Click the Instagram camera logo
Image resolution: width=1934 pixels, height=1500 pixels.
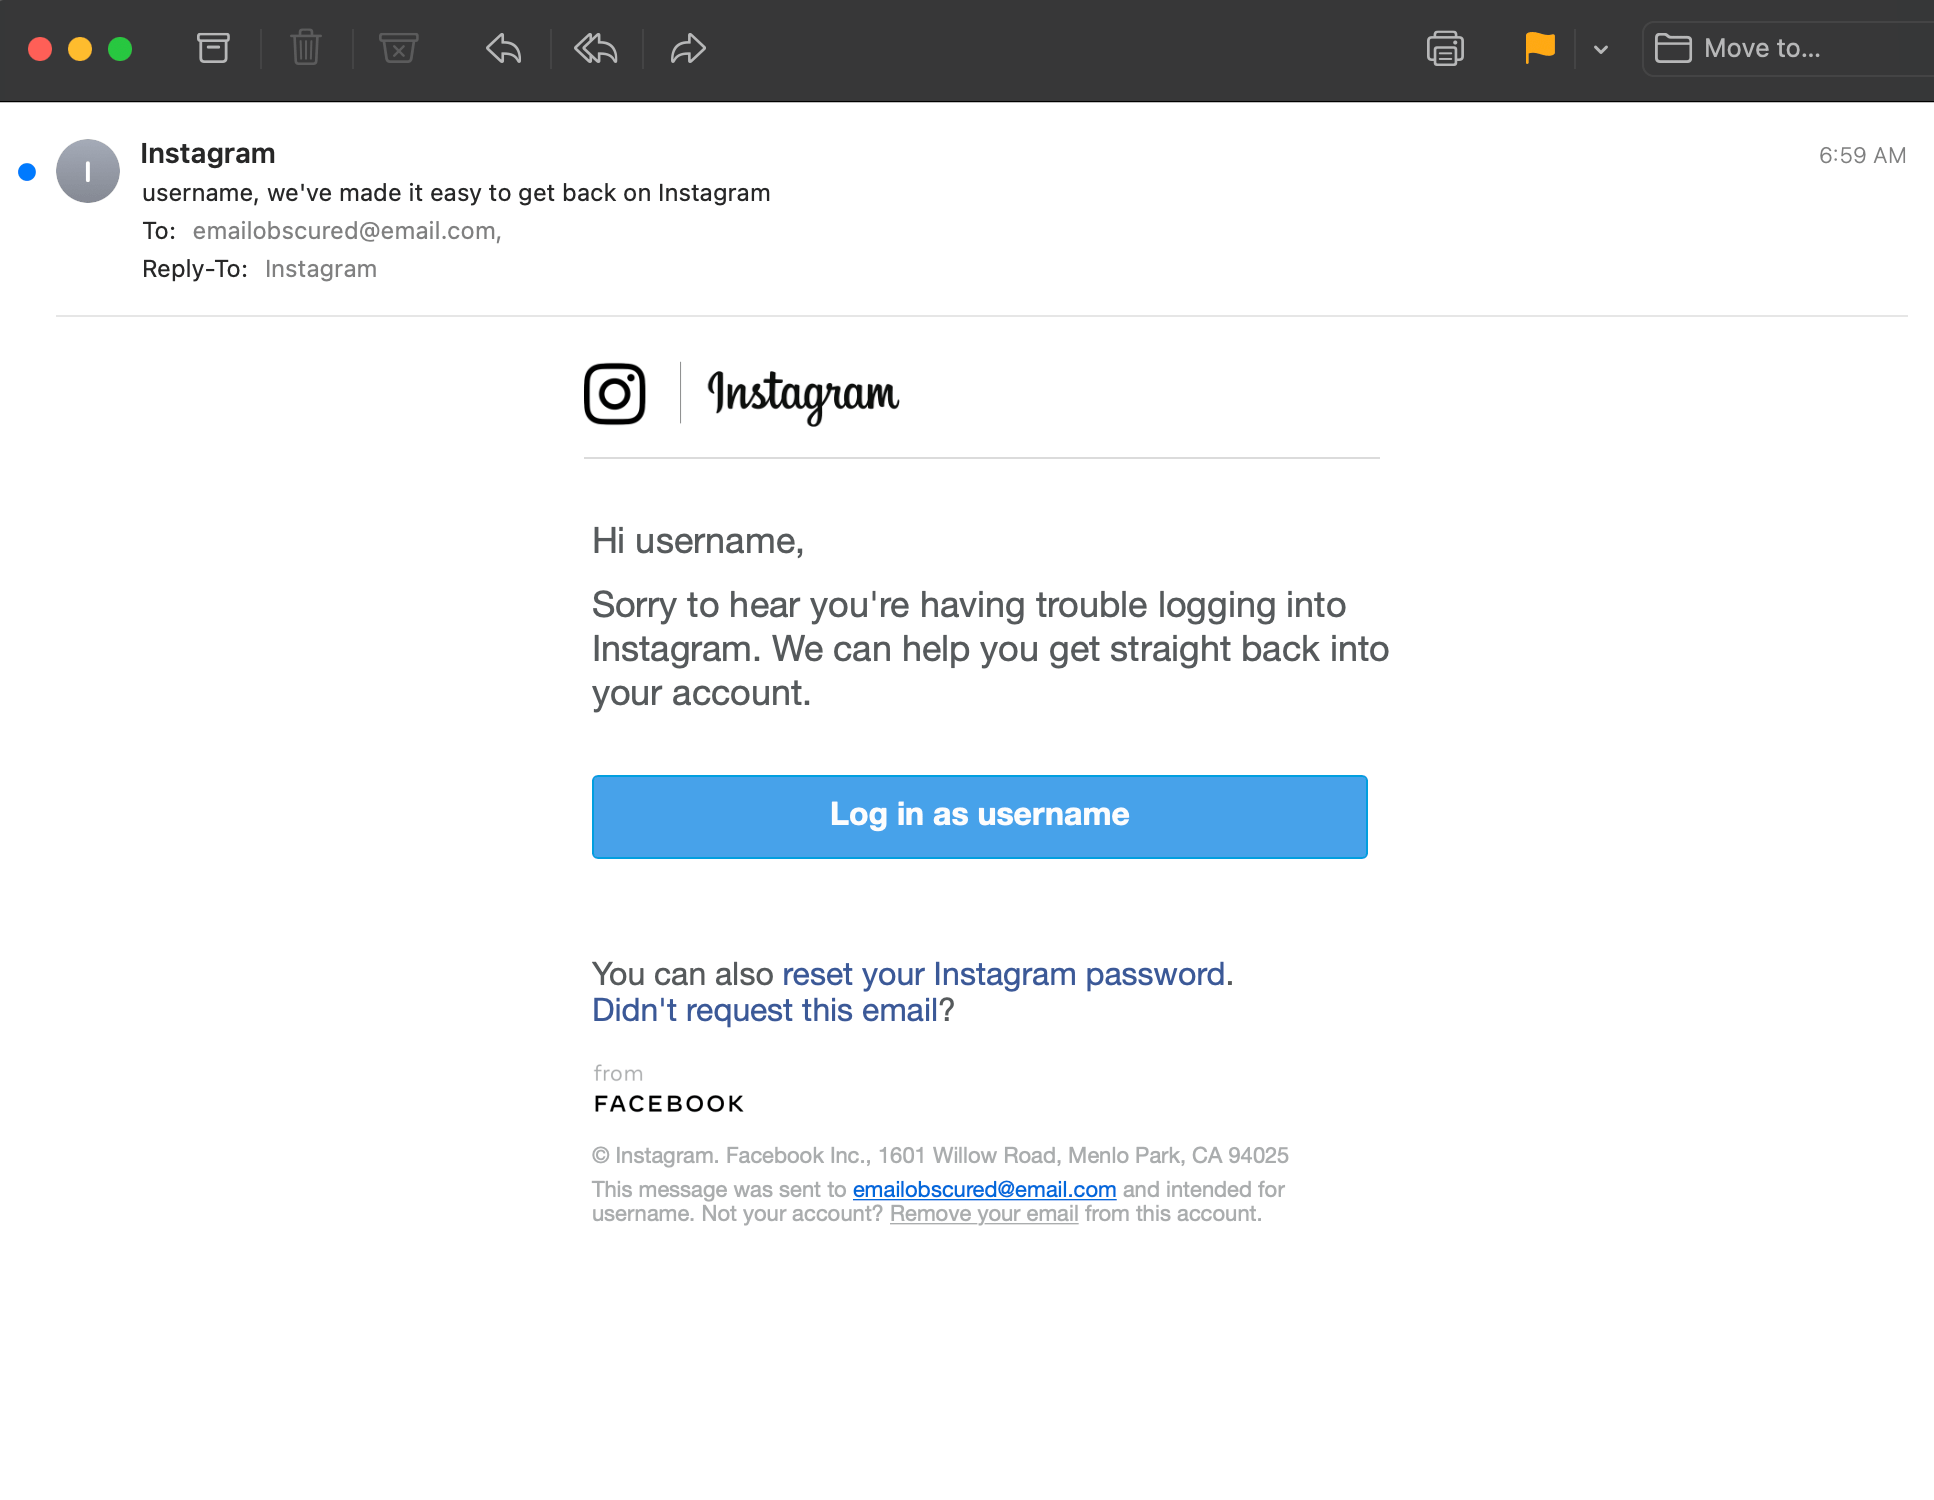tap(614, 394)
